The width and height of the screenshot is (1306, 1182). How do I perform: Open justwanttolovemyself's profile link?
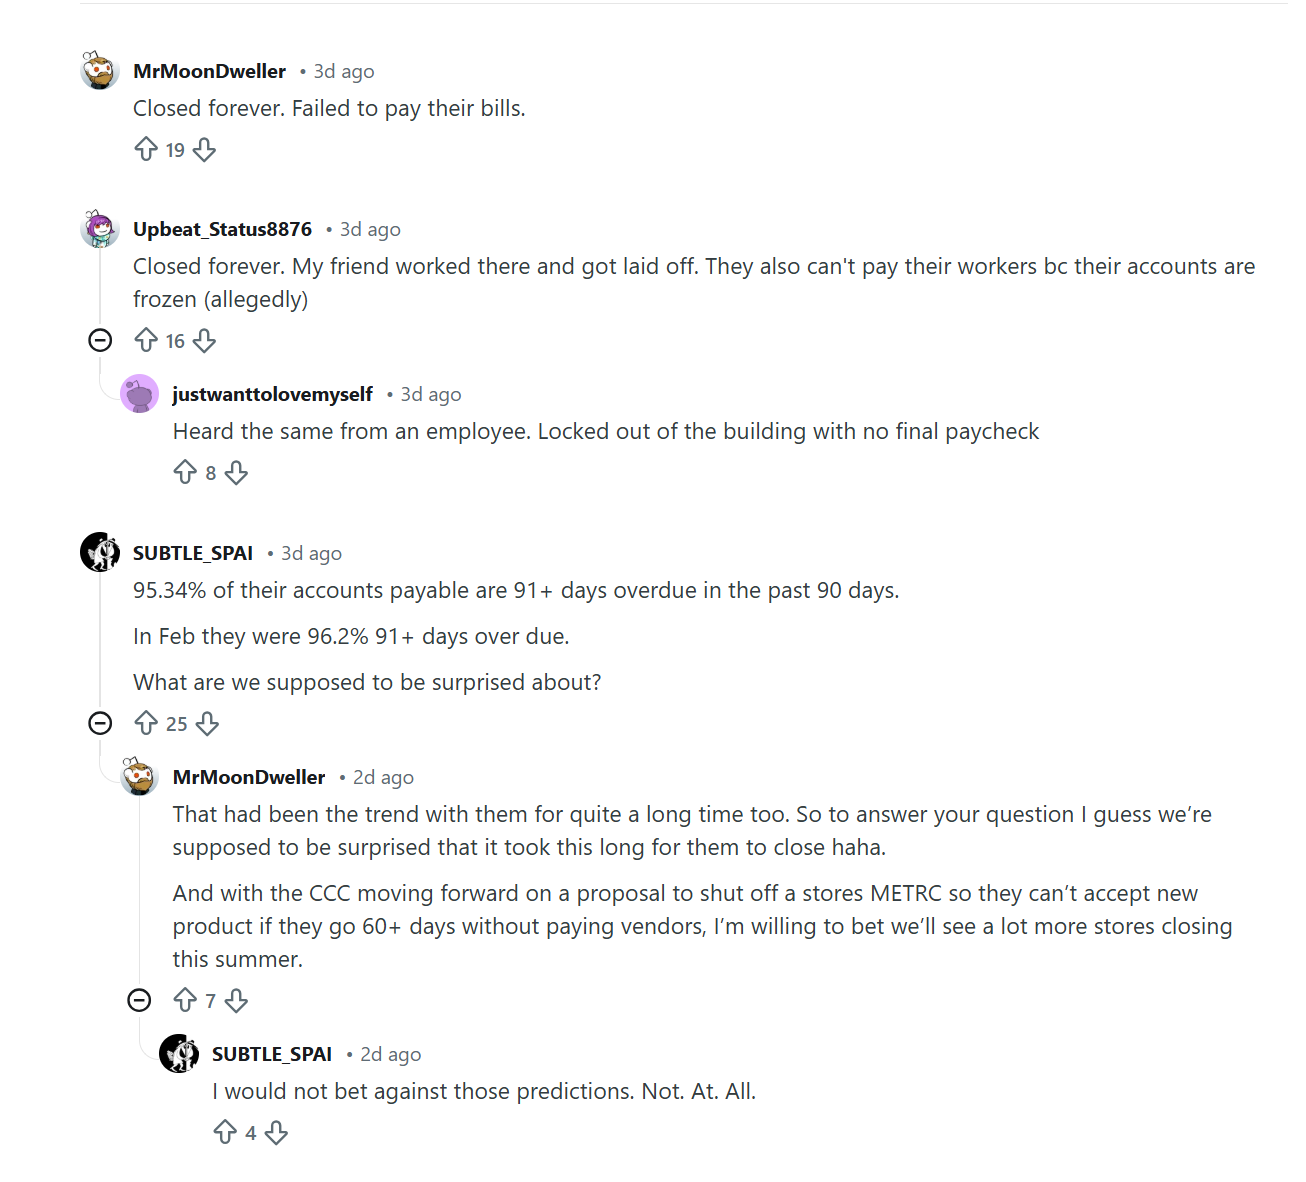[272, 394]
